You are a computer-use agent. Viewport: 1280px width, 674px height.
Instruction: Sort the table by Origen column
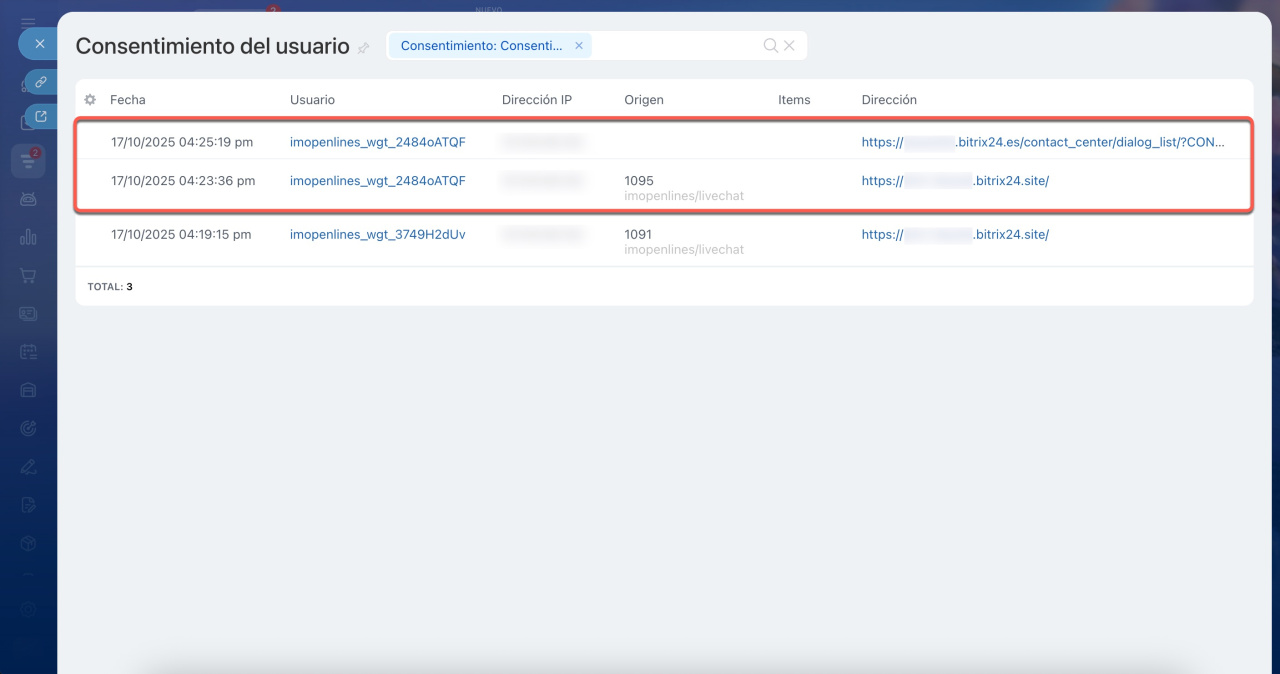pyautogui.click(x=644, y=100)
